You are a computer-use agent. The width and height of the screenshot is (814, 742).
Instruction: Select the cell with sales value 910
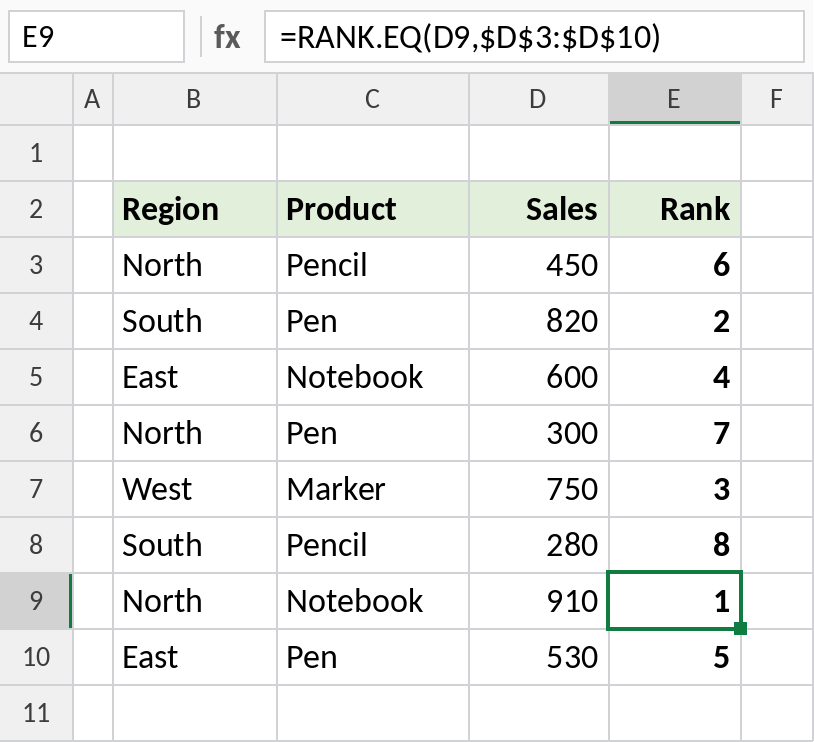coord(539,601)
